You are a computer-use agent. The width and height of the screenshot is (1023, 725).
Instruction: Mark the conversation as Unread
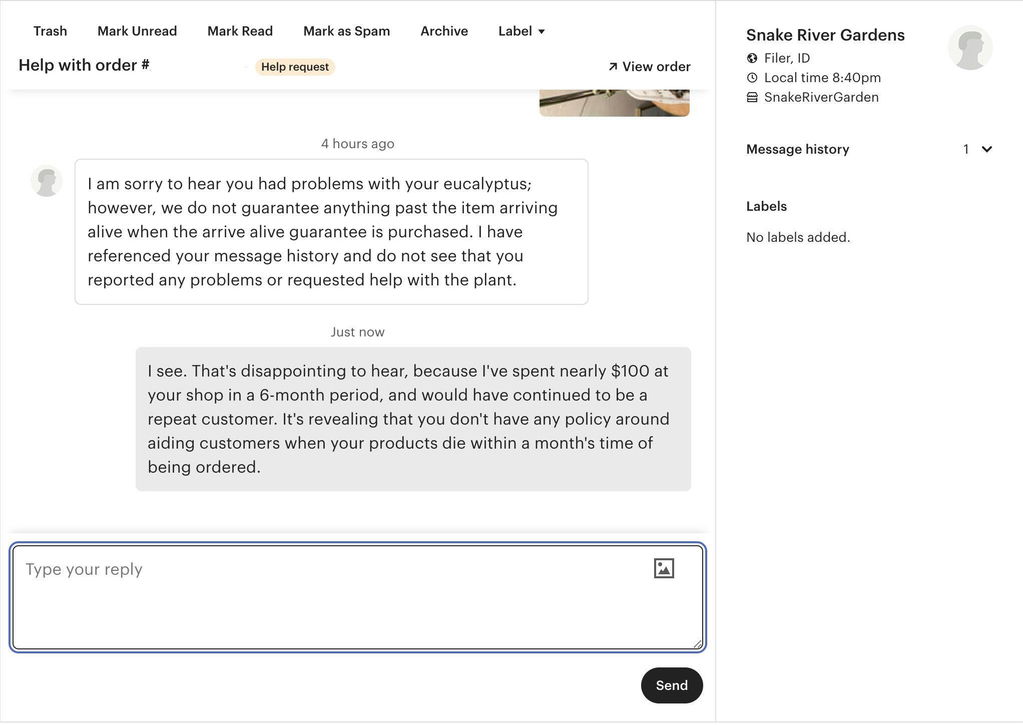coord(137,31)
